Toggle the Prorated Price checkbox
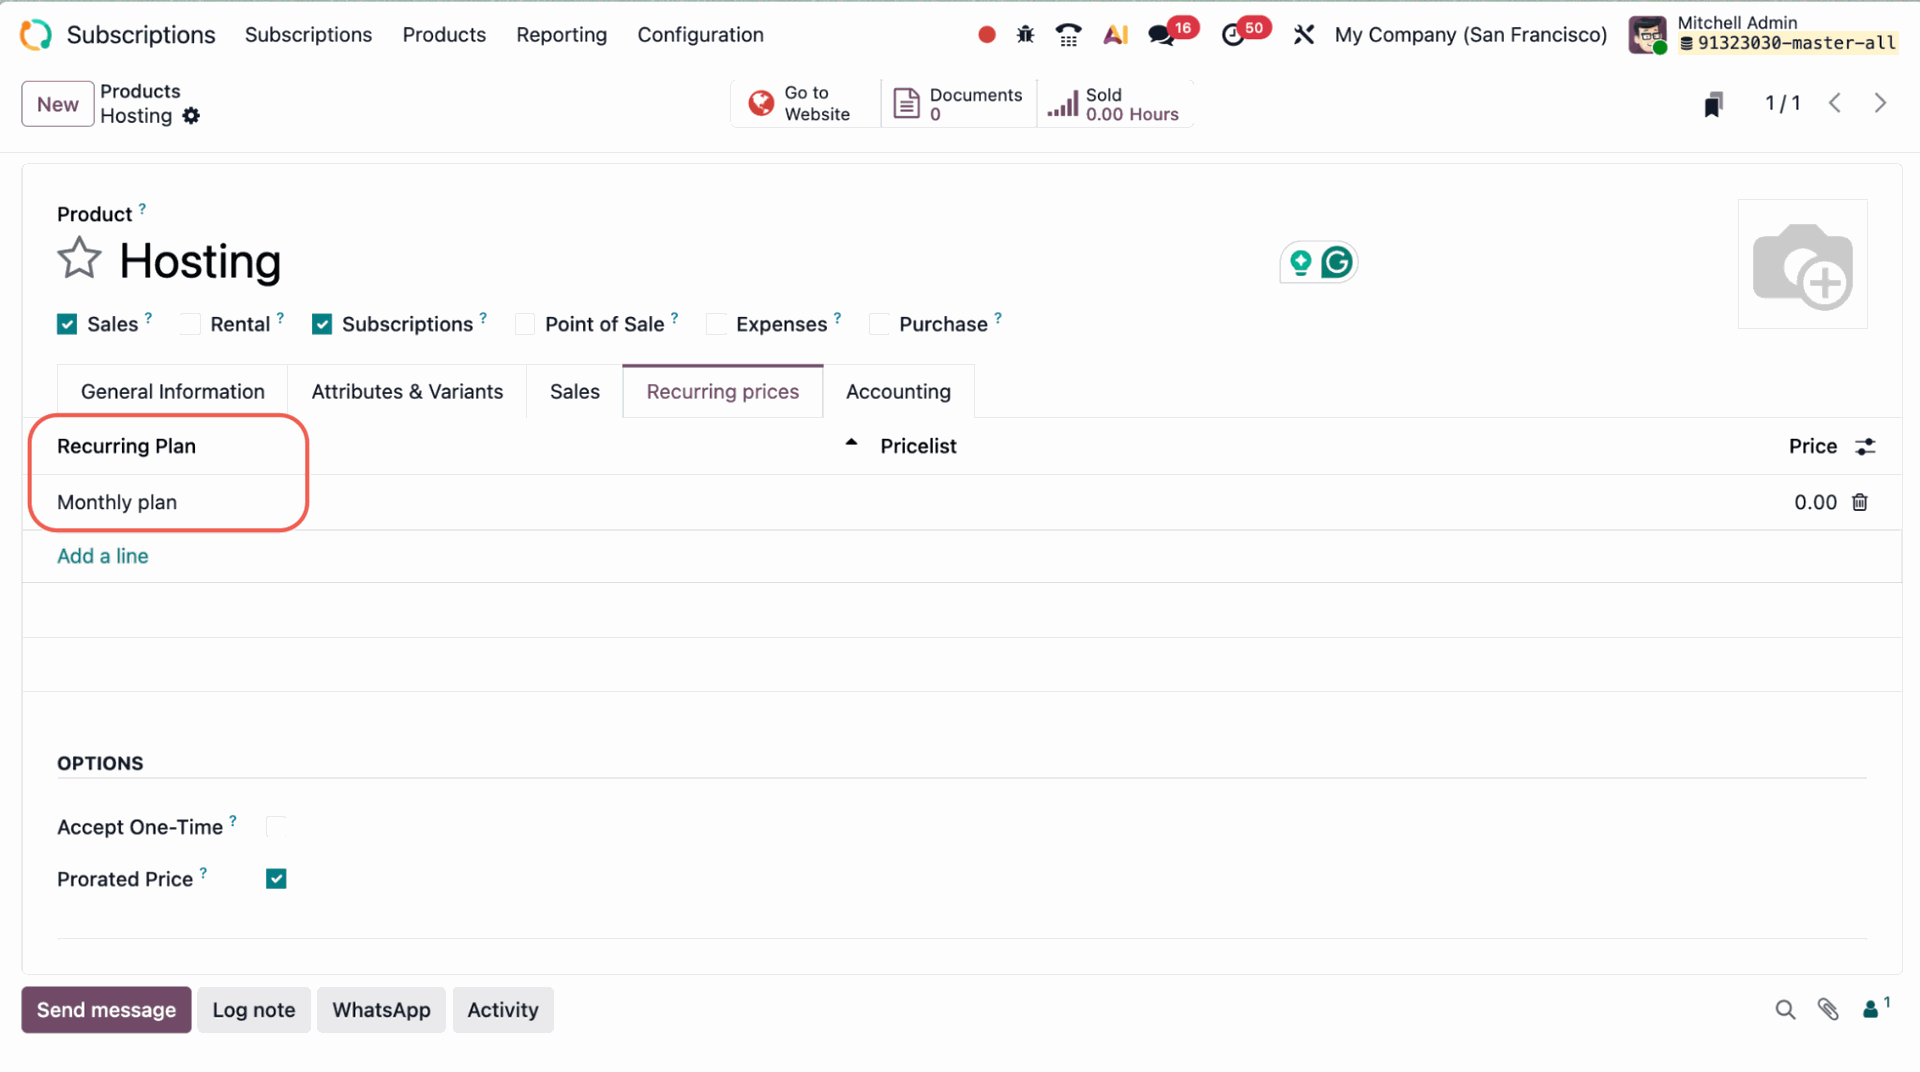Image resolution: width=1920 pixels, height=1072 pixels. tap(276, 879)
